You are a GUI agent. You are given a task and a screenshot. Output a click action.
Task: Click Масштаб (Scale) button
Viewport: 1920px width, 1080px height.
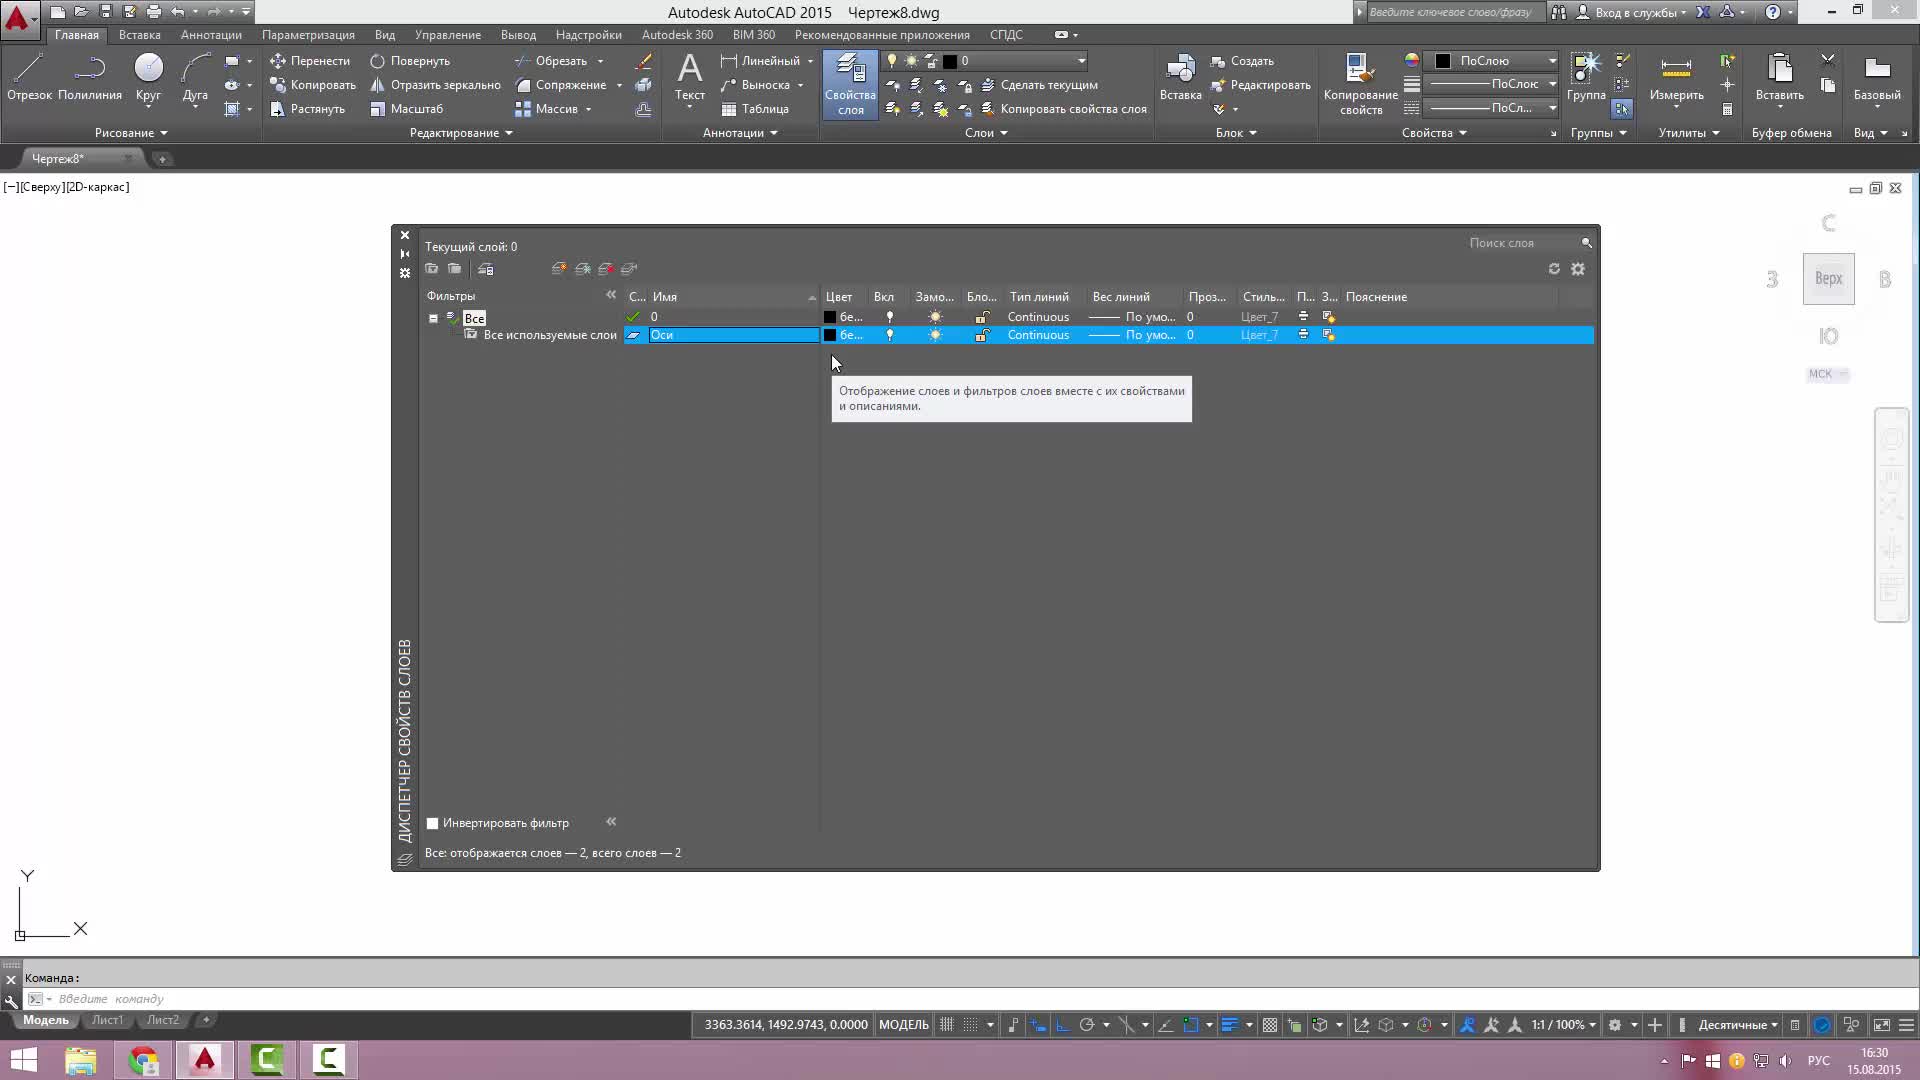pos(406,109)
